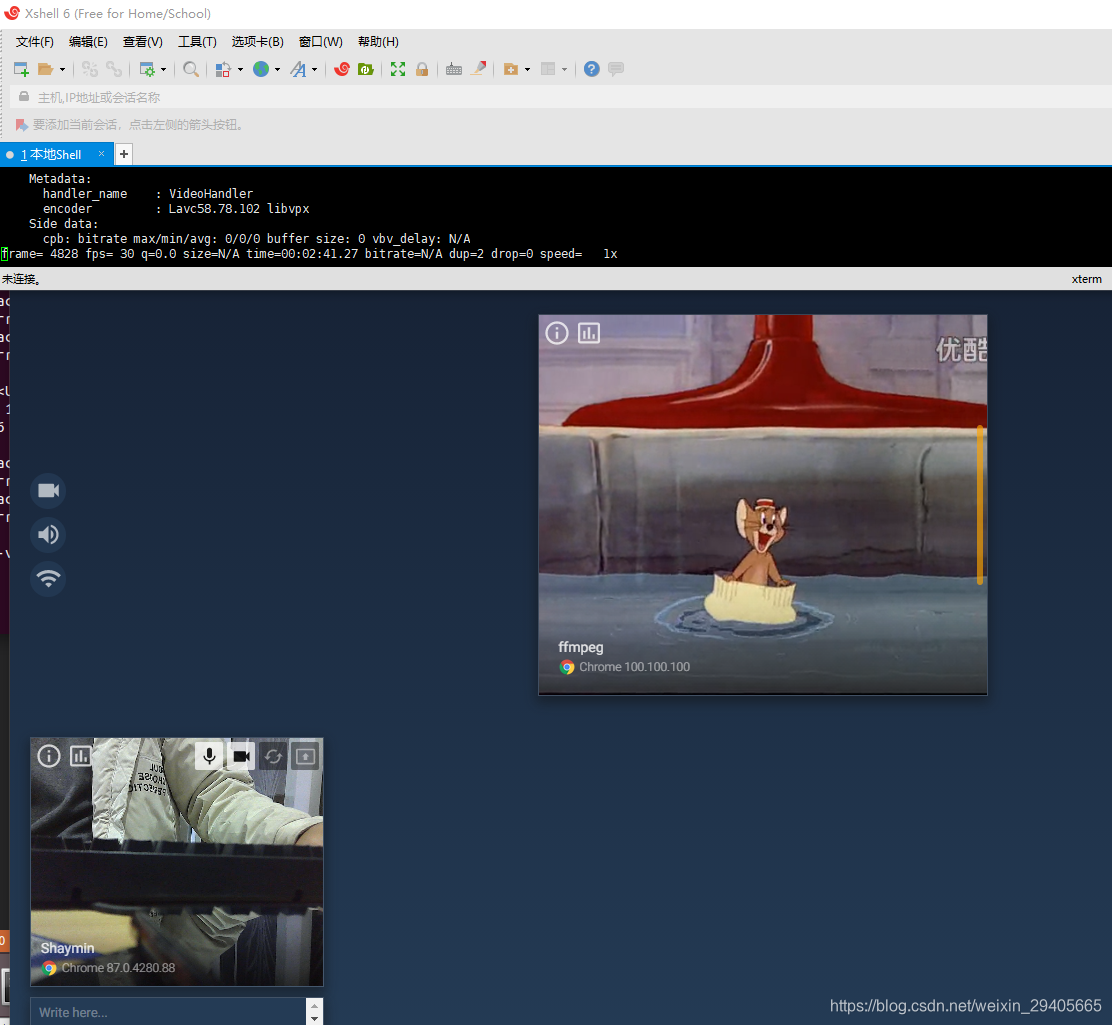Open the blue Help question icon
Viewport: 1112px width, 1025px height.
click(x=591, y=69)
